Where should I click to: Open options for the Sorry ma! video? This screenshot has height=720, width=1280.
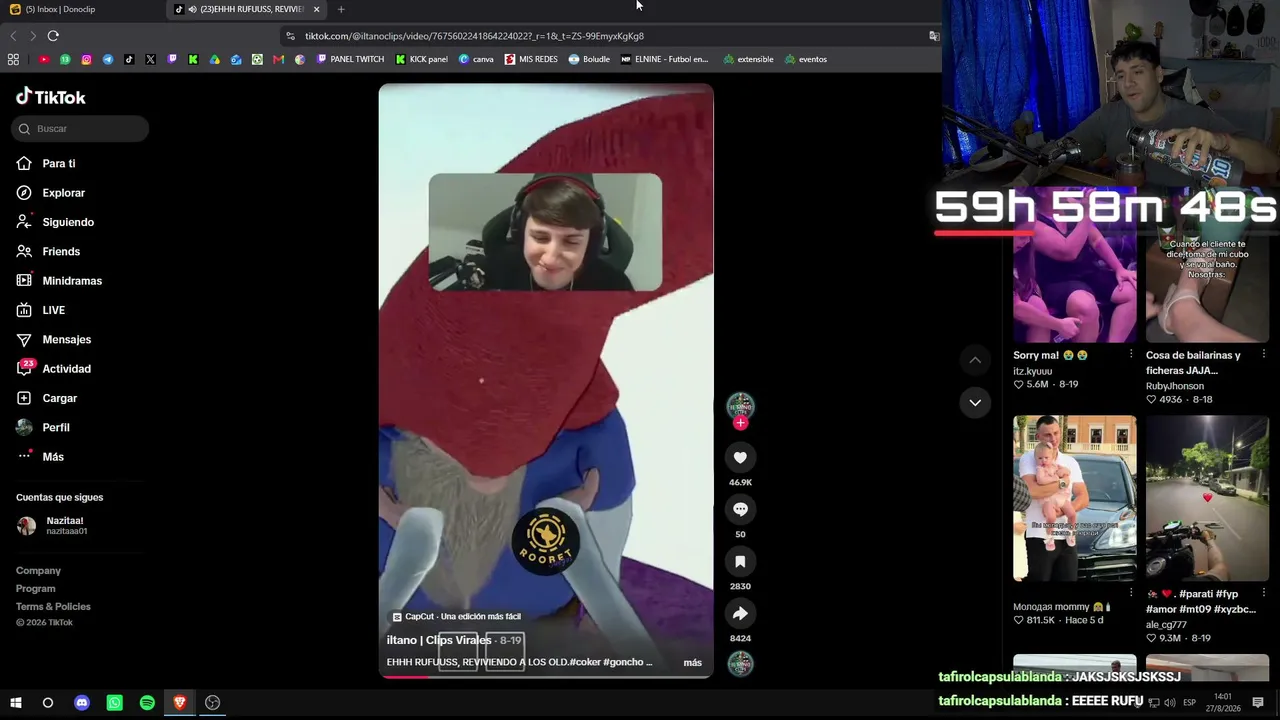tap(1131, 355)
